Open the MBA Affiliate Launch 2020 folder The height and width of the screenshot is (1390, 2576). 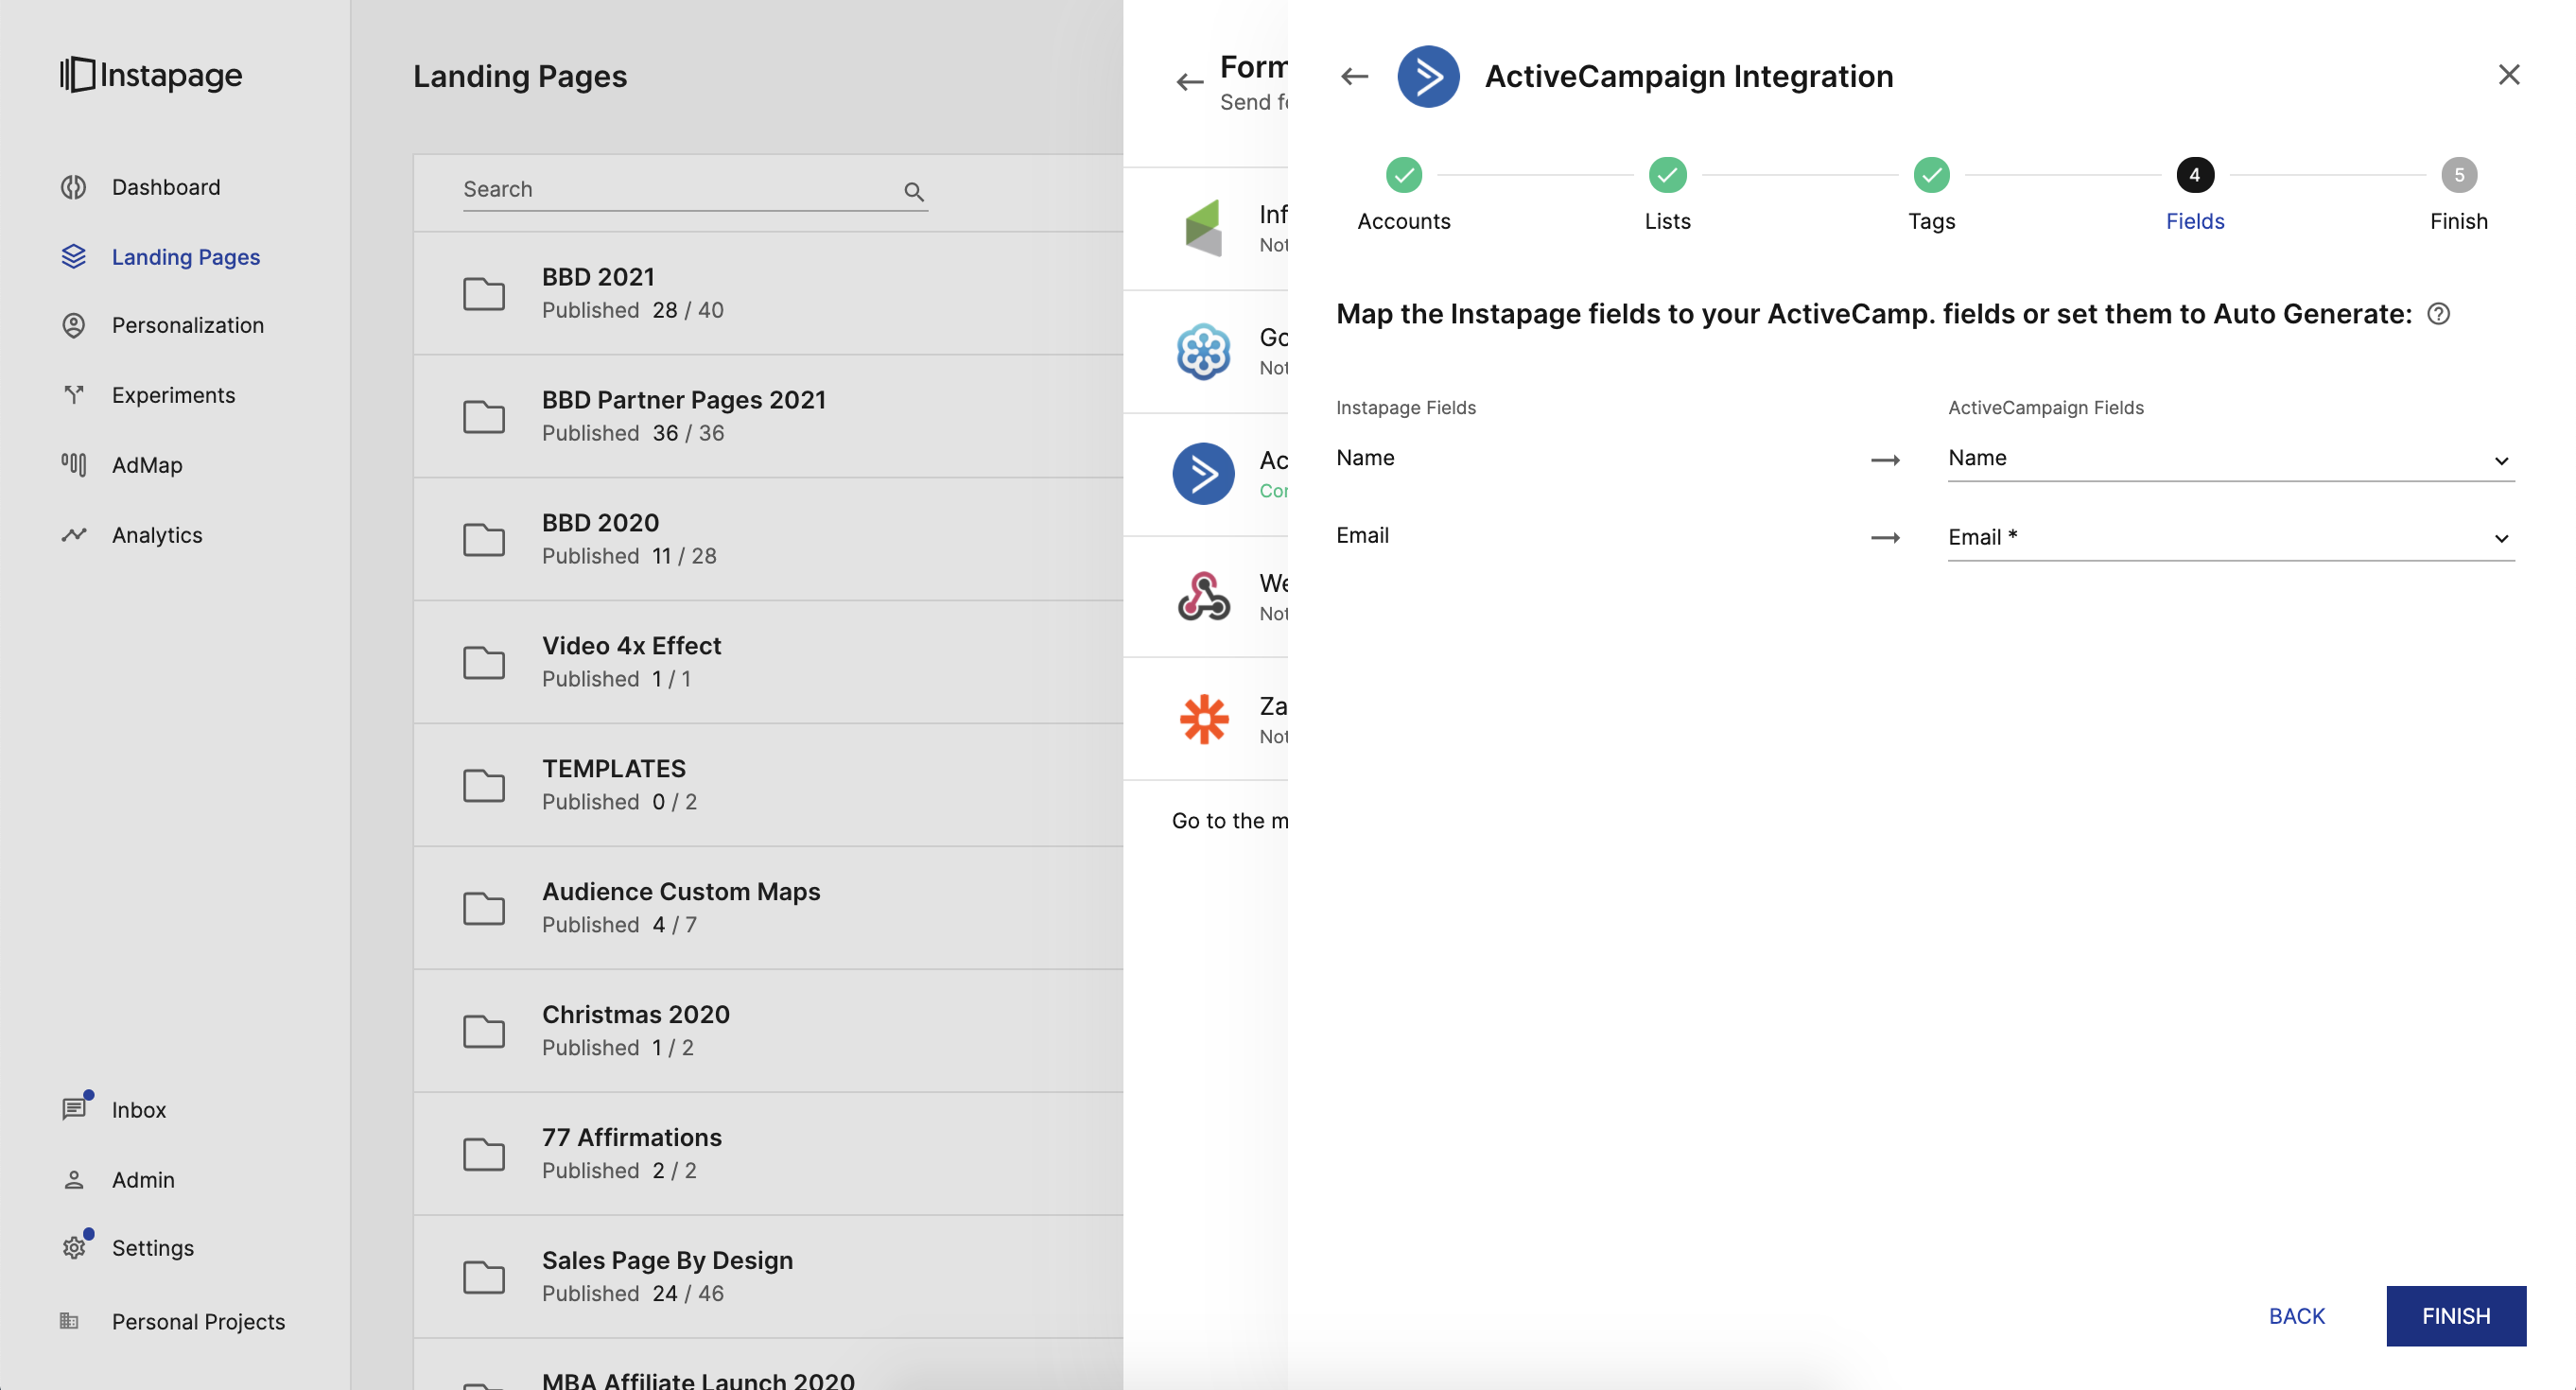coord(768,1366)
